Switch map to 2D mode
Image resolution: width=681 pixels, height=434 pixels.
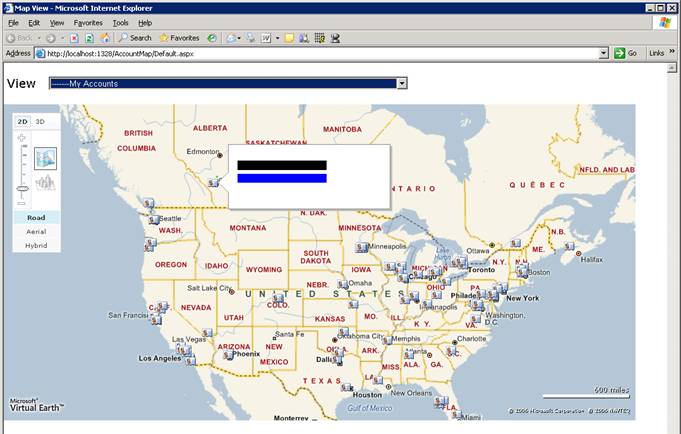click(x=22, y=122)
